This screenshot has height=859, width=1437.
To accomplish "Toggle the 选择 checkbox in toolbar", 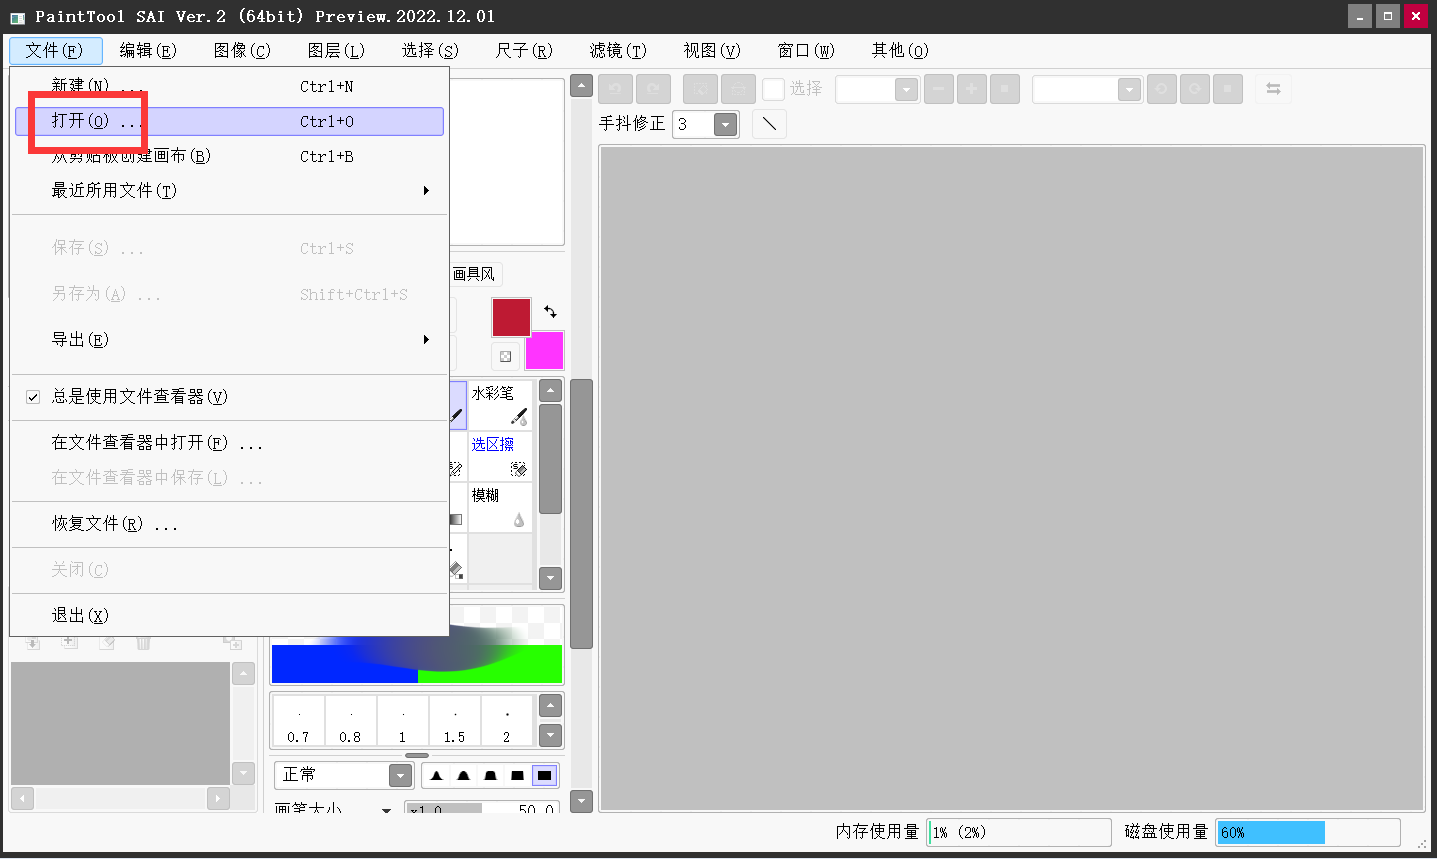I will point(773,89).
